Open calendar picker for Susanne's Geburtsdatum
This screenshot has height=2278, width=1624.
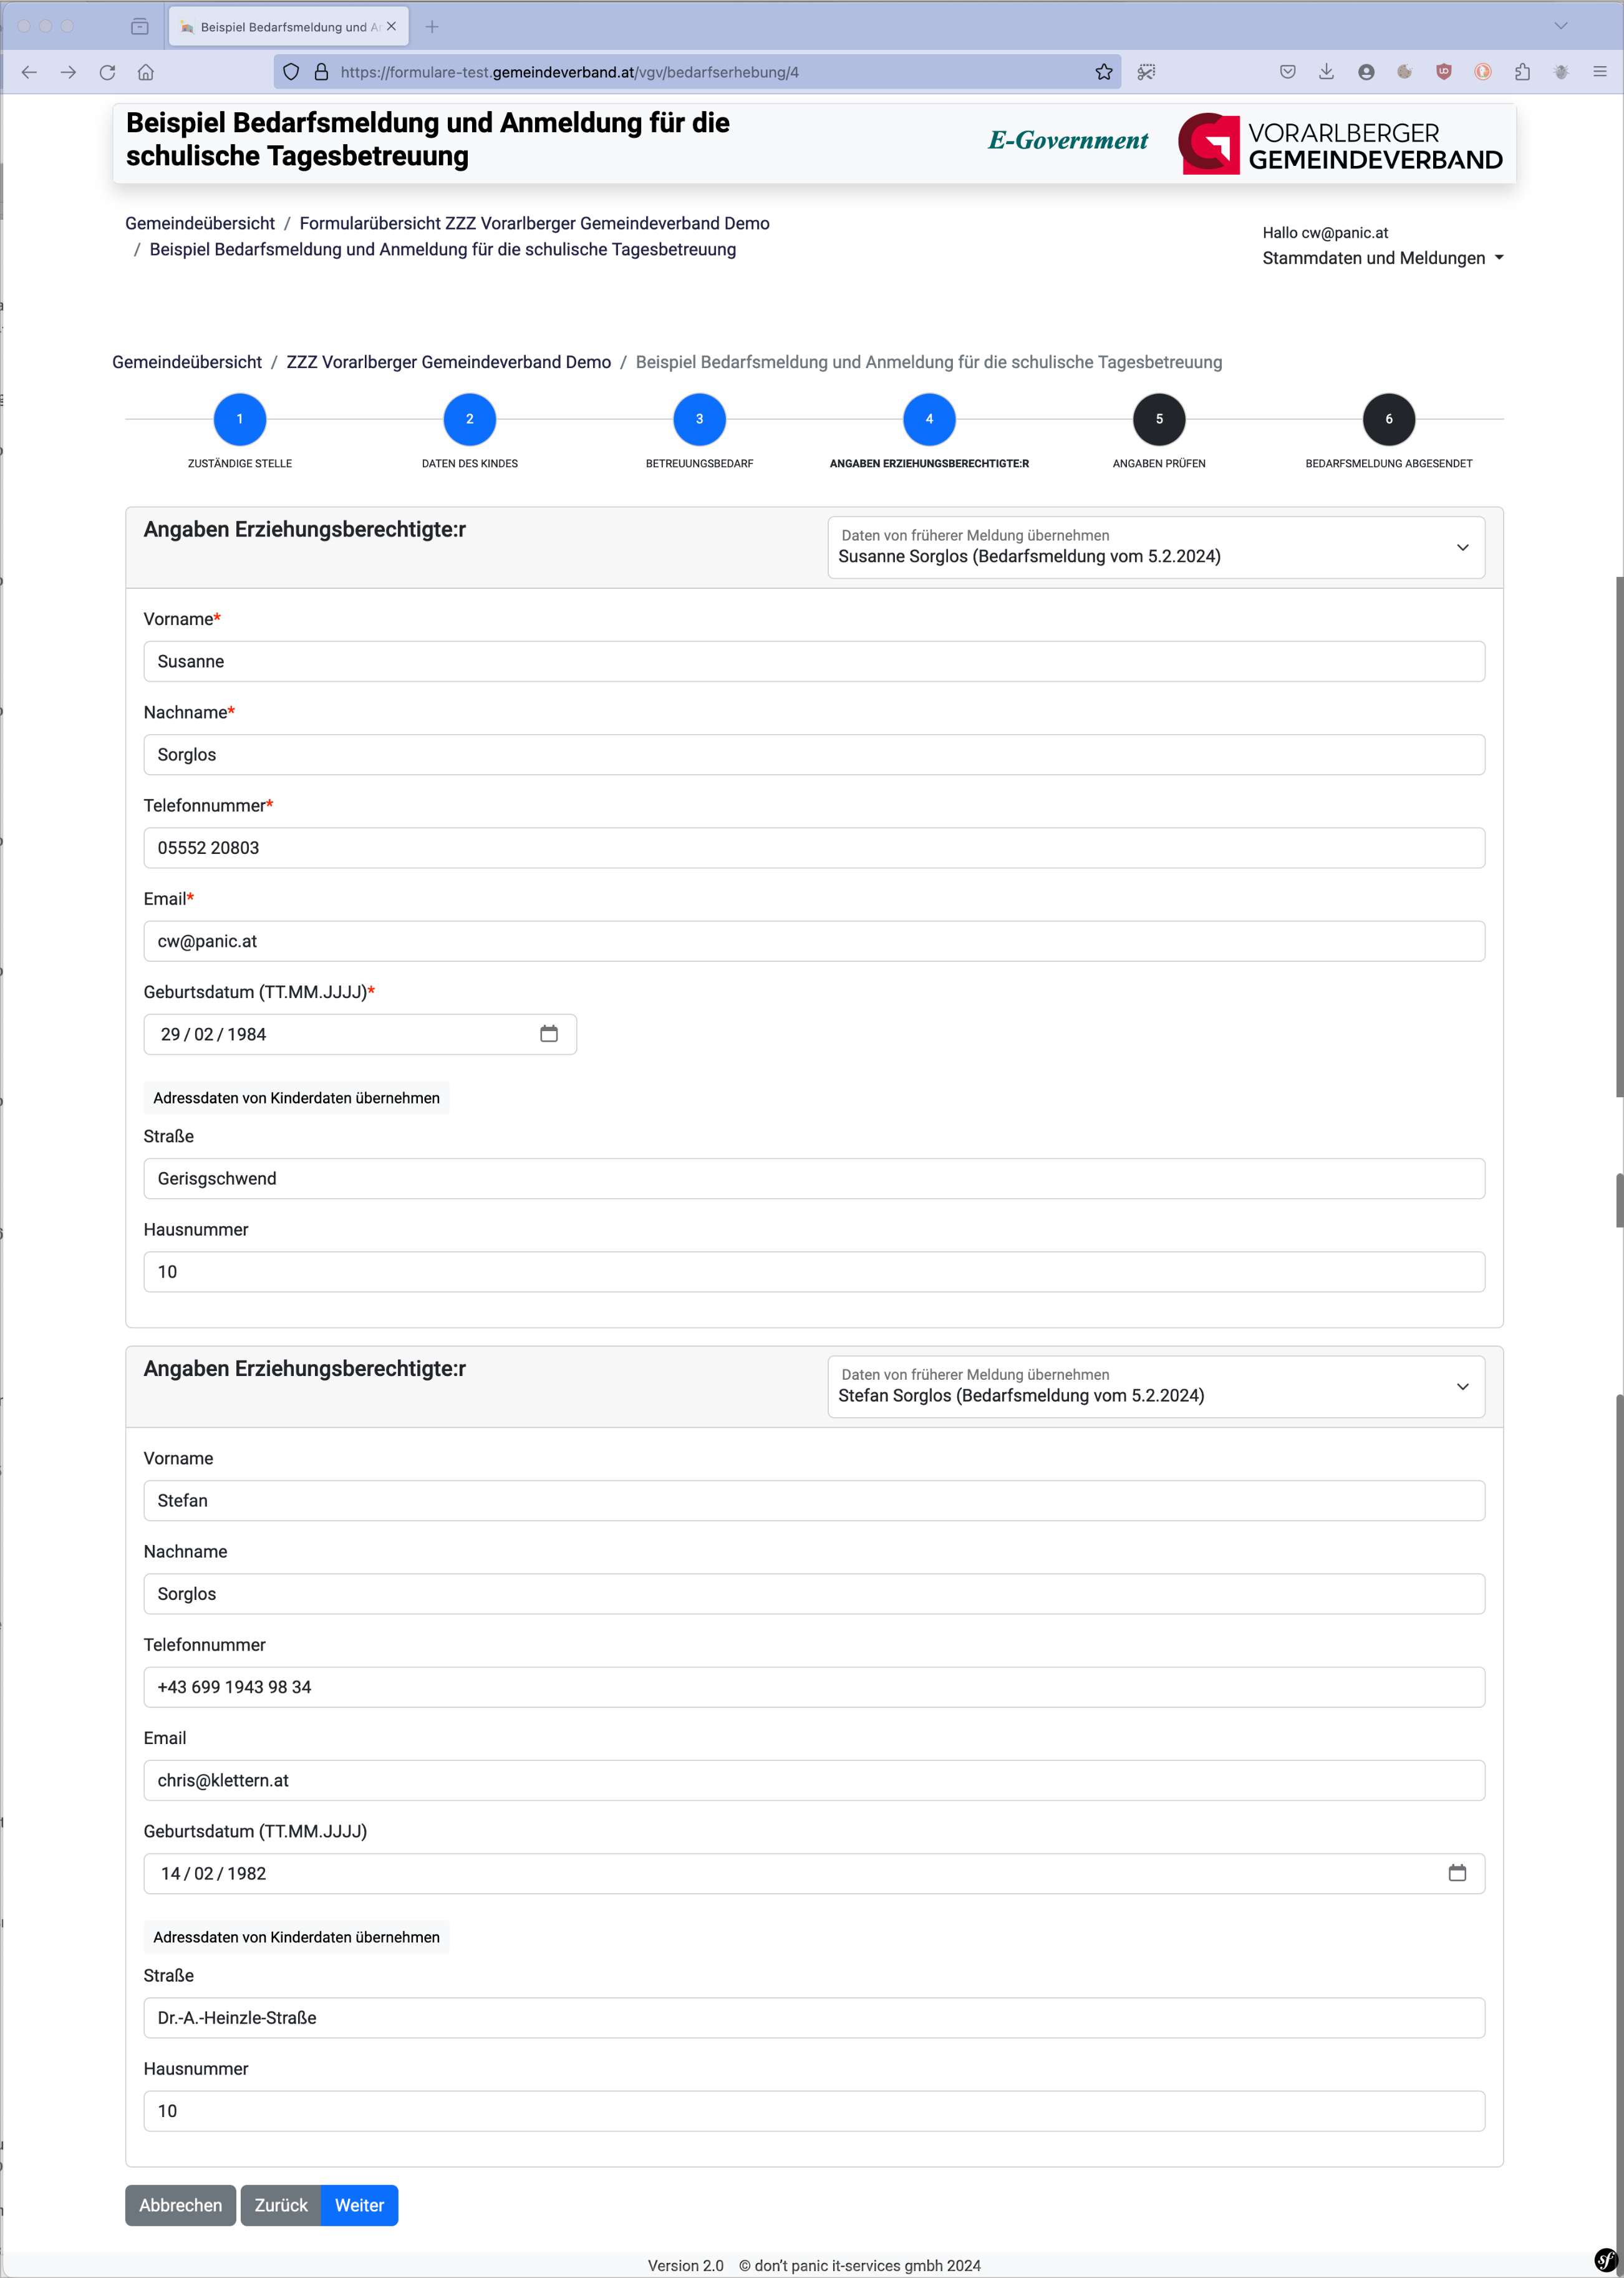(x=549, y=1034)
